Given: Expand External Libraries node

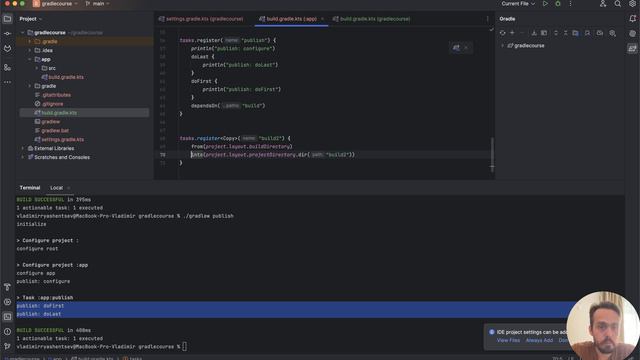Looking at the screenshot, I should pyautogui.click(x=23, y=148).
